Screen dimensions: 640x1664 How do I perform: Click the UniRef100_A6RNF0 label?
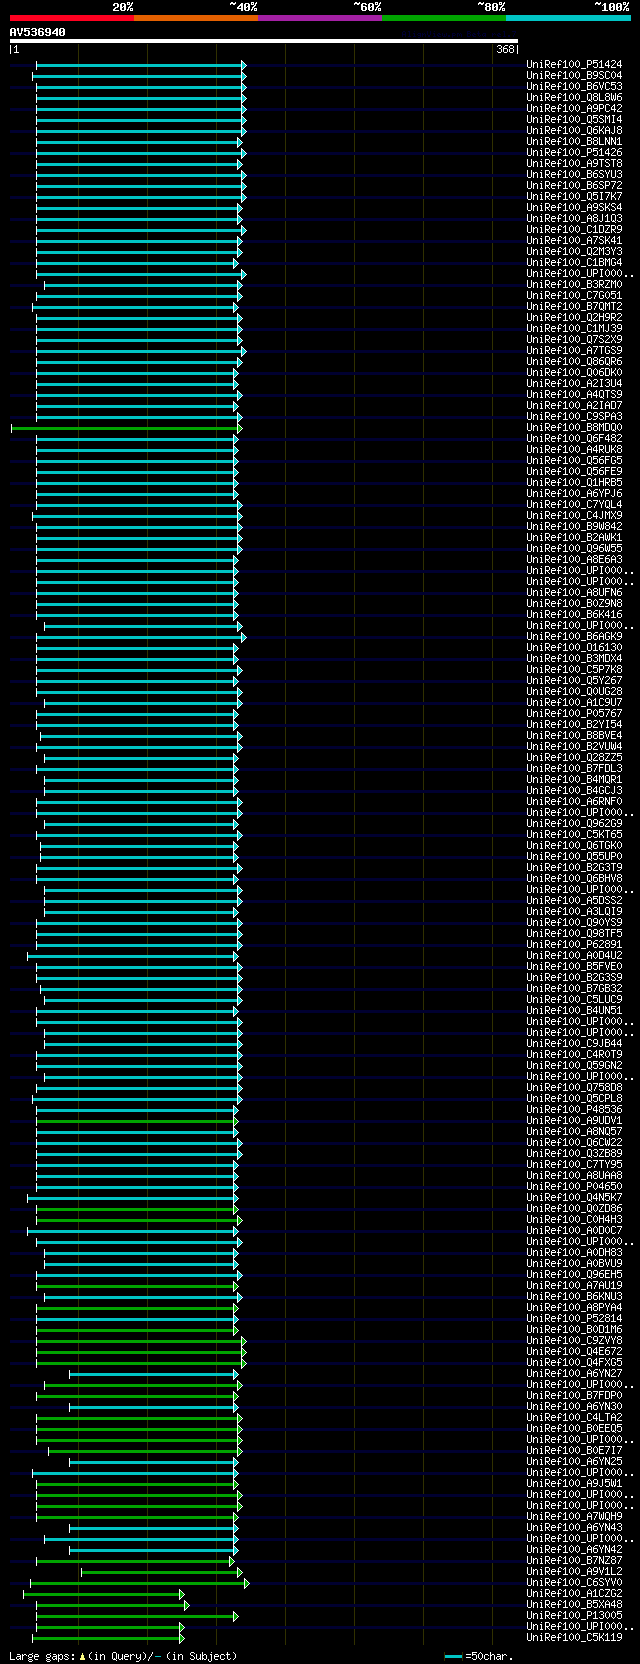click(x=574, y=802)
